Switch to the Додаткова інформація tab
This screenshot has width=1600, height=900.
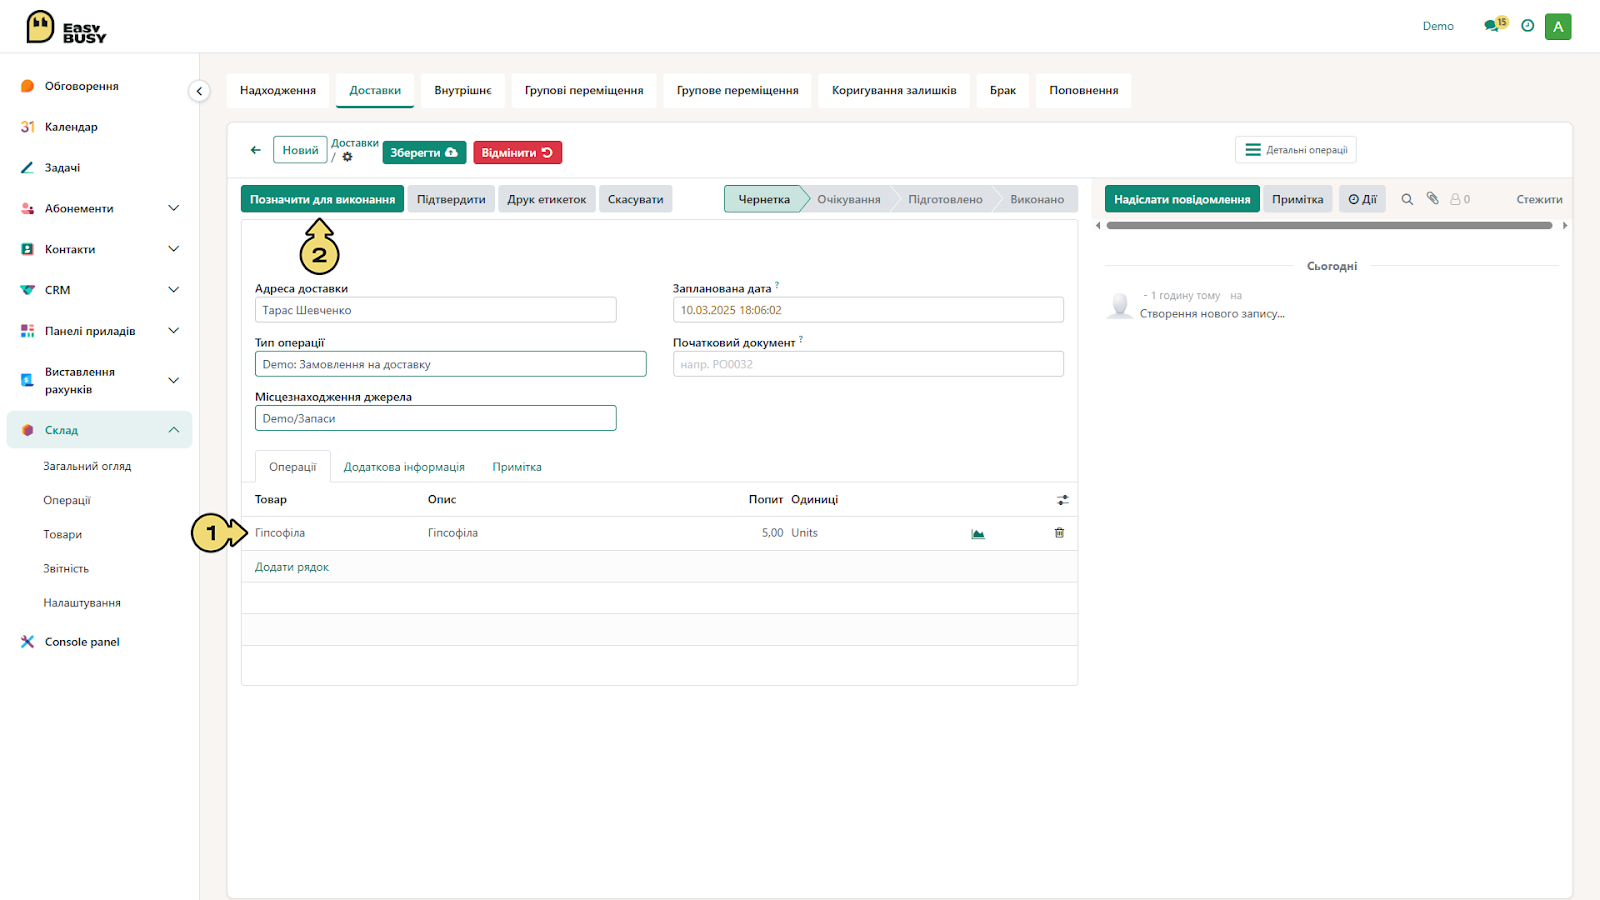click(x=404, y=467)
